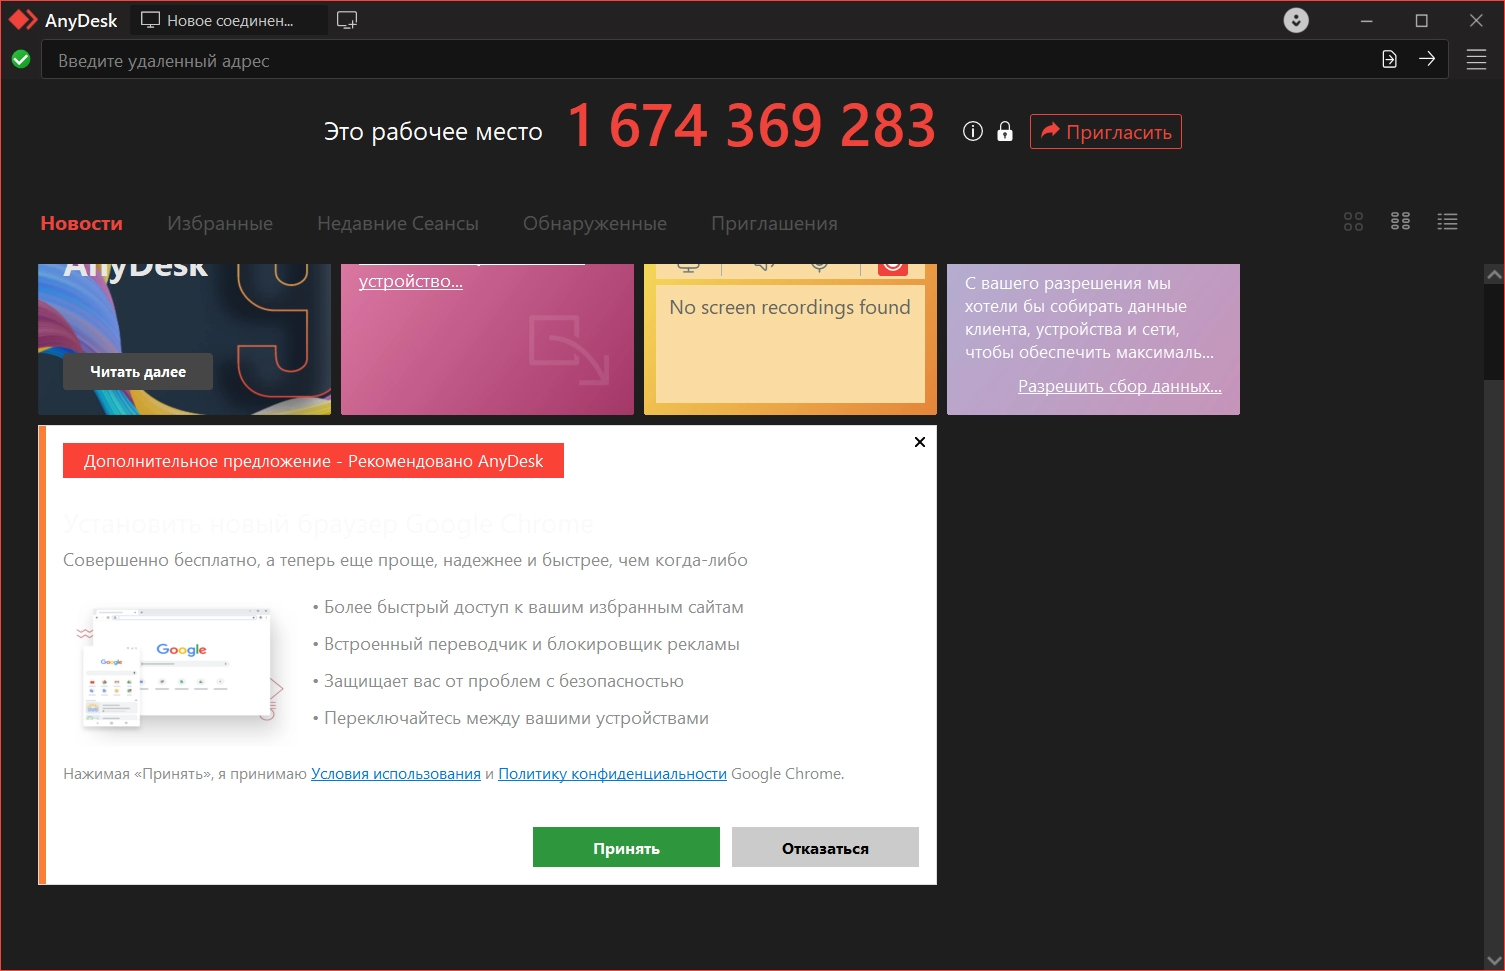The image size is (1505, 971).
Task: Click the Это рабочее место label
Action: [x=433, y=132]
